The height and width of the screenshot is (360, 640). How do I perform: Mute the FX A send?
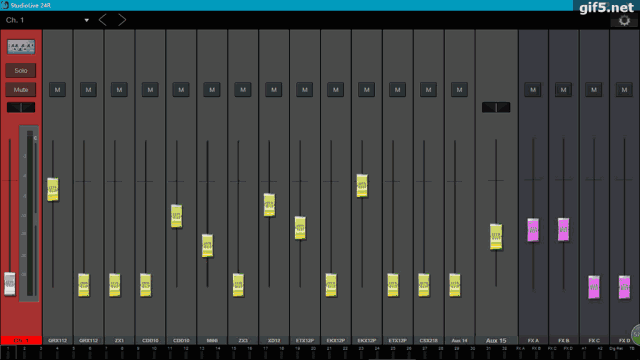[x=533, y=90]
